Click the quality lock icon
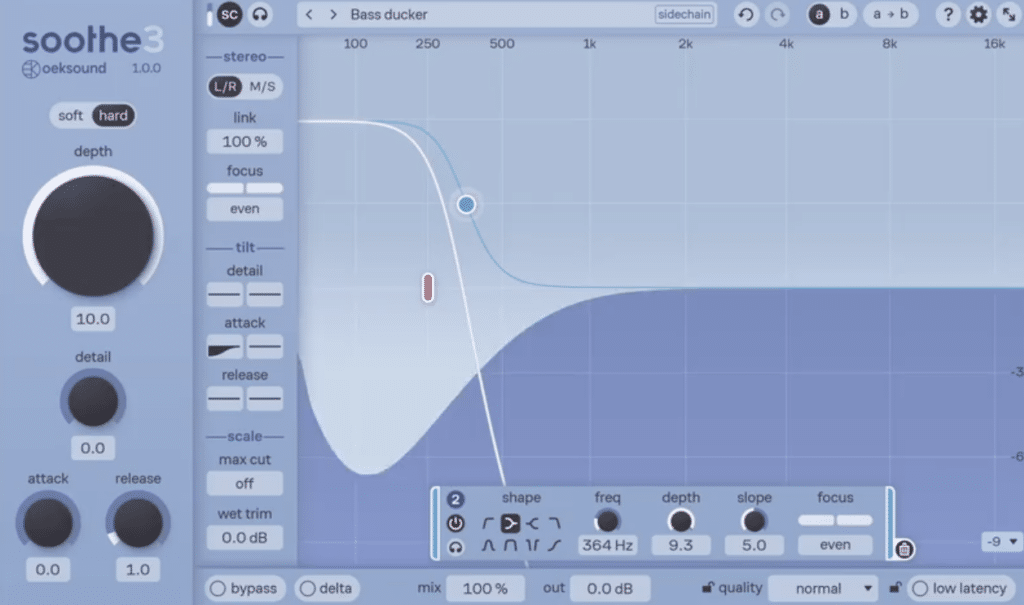The height and width of the screenshot is (605, 1024). 707,587
